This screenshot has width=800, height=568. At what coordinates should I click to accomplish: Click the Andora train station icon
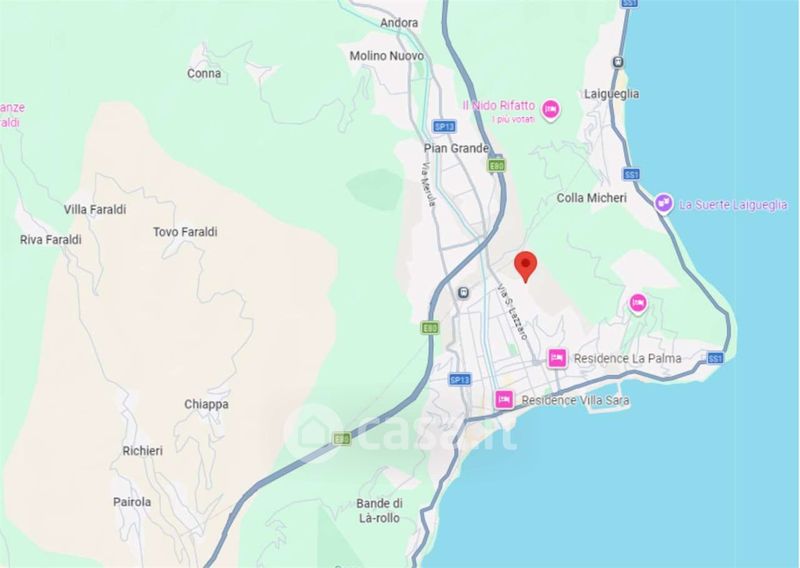(x=463, y=293)
